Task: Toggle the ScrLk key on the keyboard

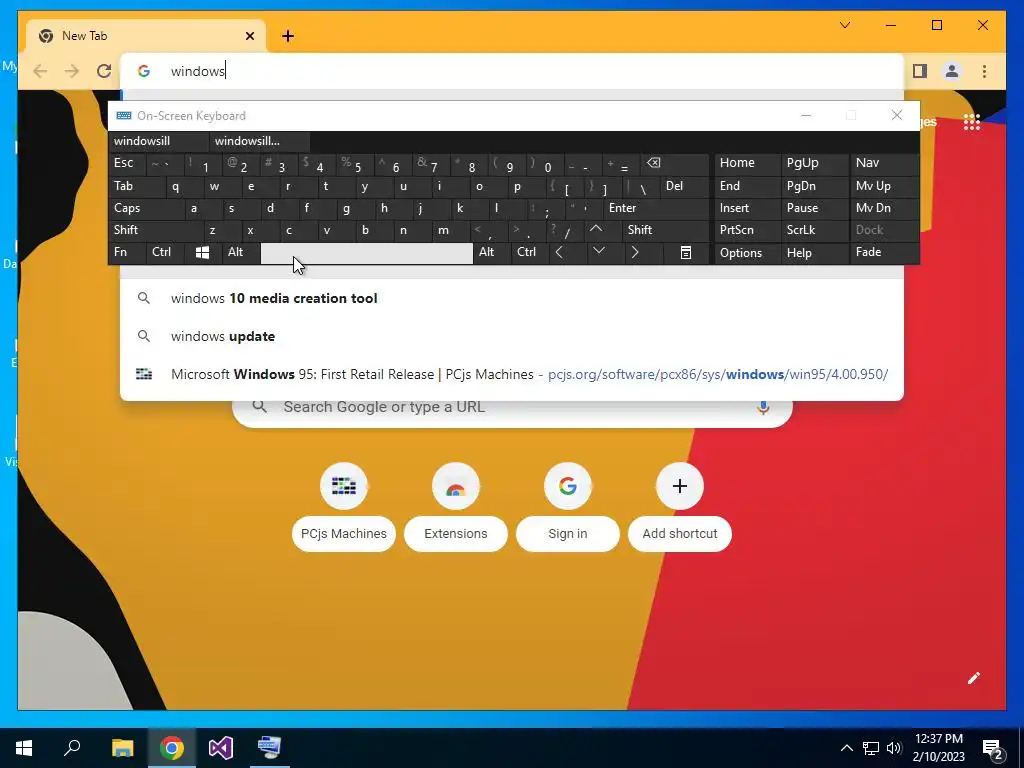Action: [814, 230]
